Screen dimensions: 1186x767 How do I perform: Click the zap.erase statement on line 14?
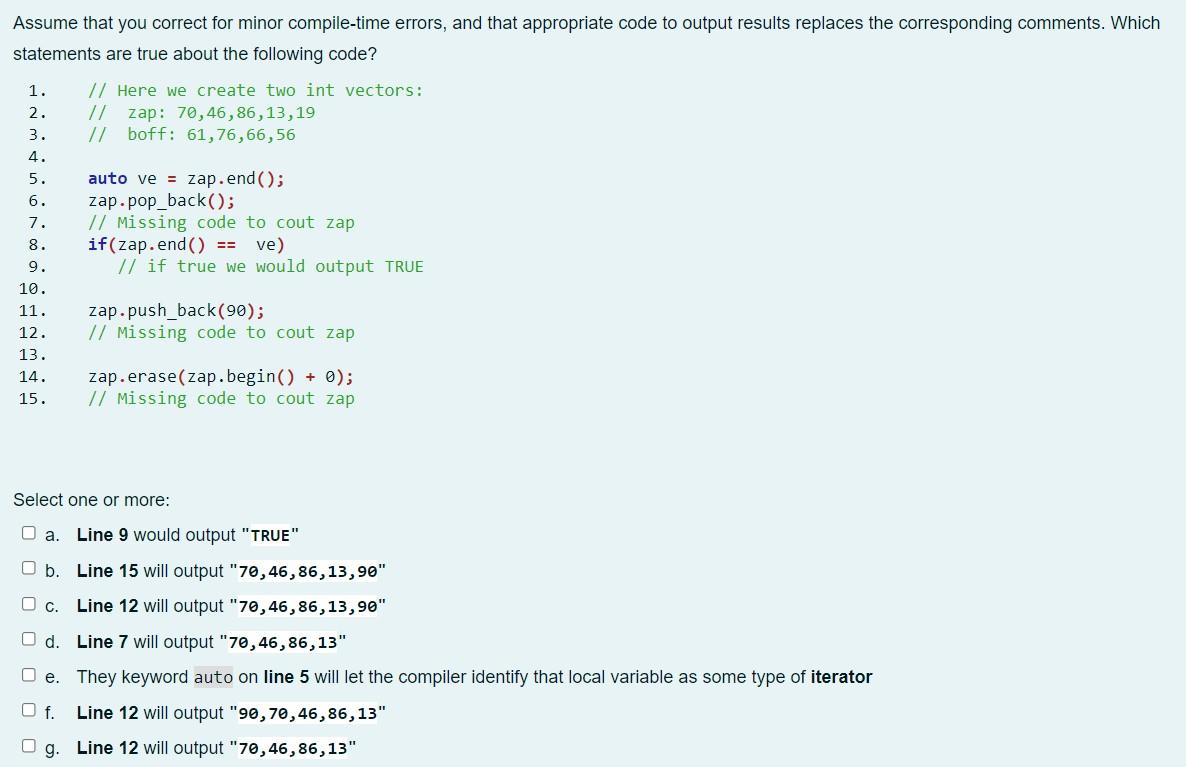tap(220, 376)
